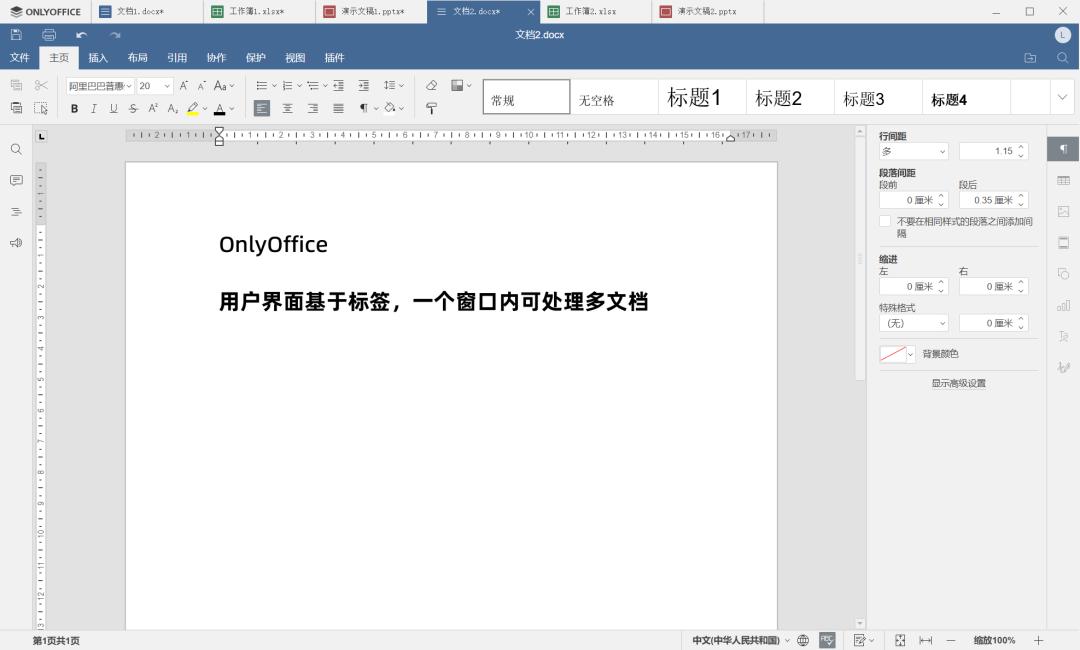The height and width of the screenshot is (650, 1080).
Task: Enable centered text alignment
Action: coord(288,108)
